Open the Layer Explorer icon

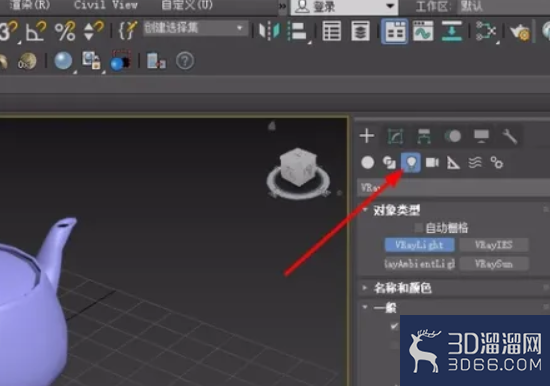[360, 31]
